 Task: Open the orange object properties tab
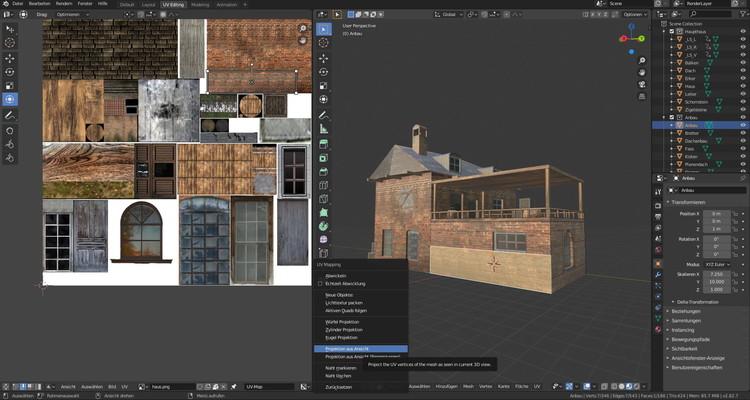pyautogui.click(x=658, y=264)
